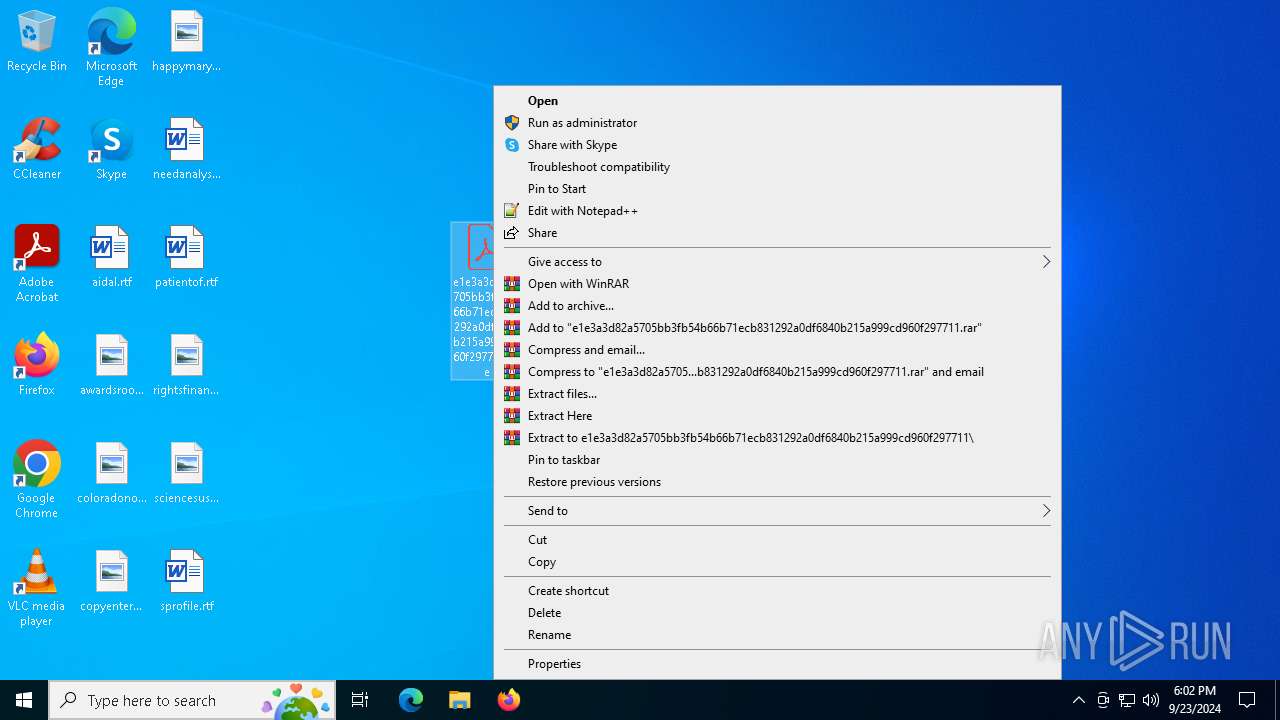Show hidden system tray icons
The width and height of the screenshot is (1280, 720).
[1078, 700]
